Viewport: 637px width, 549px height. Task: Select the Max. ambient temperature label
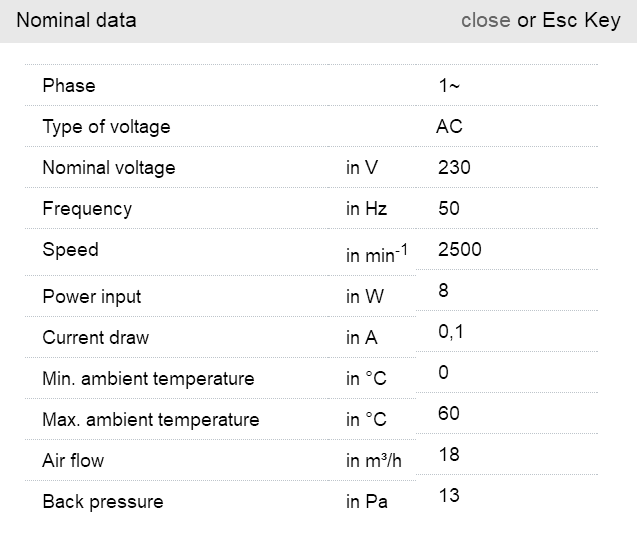coord(150,420)
